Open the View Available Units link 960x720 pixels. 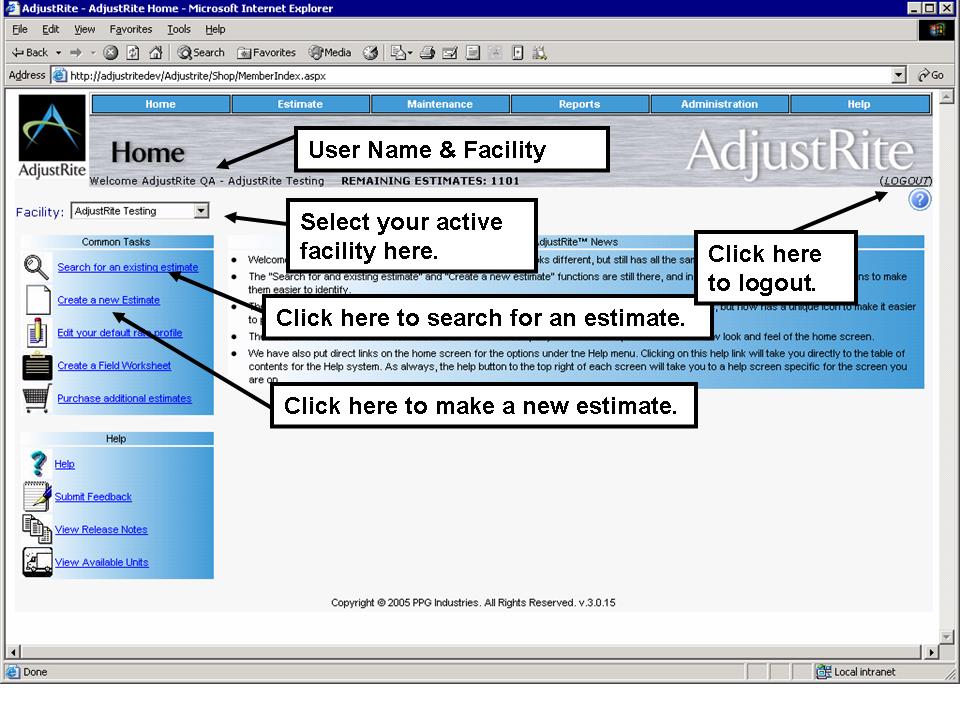coord(102,562)
